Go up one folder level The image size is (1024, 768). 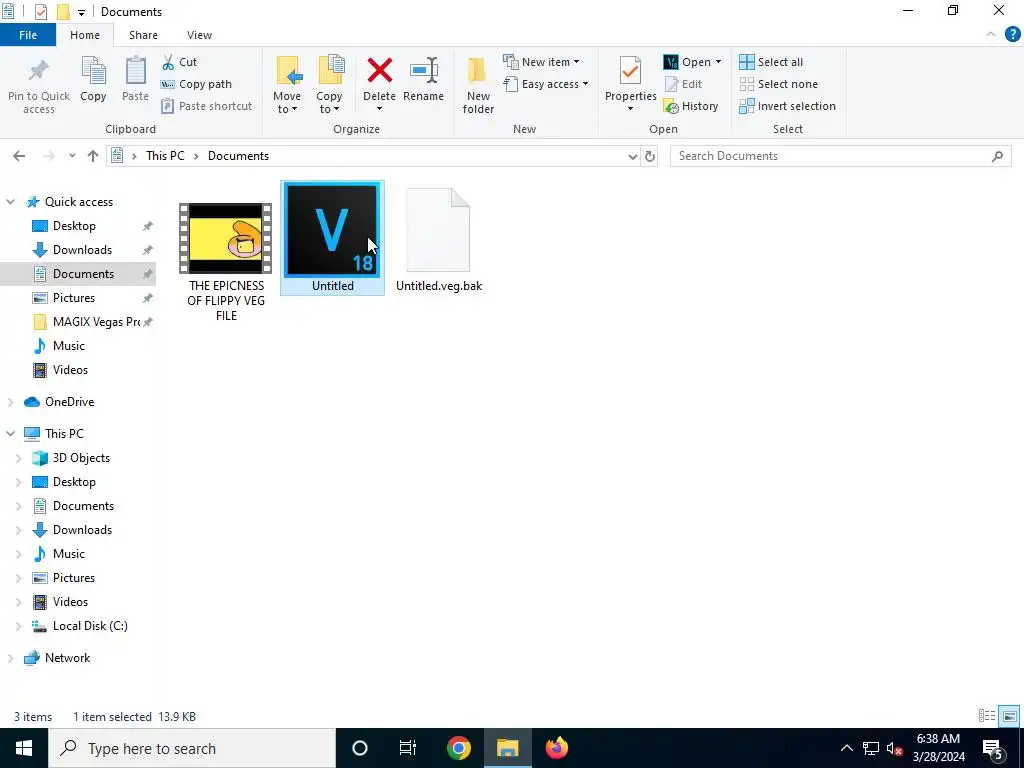93,156
